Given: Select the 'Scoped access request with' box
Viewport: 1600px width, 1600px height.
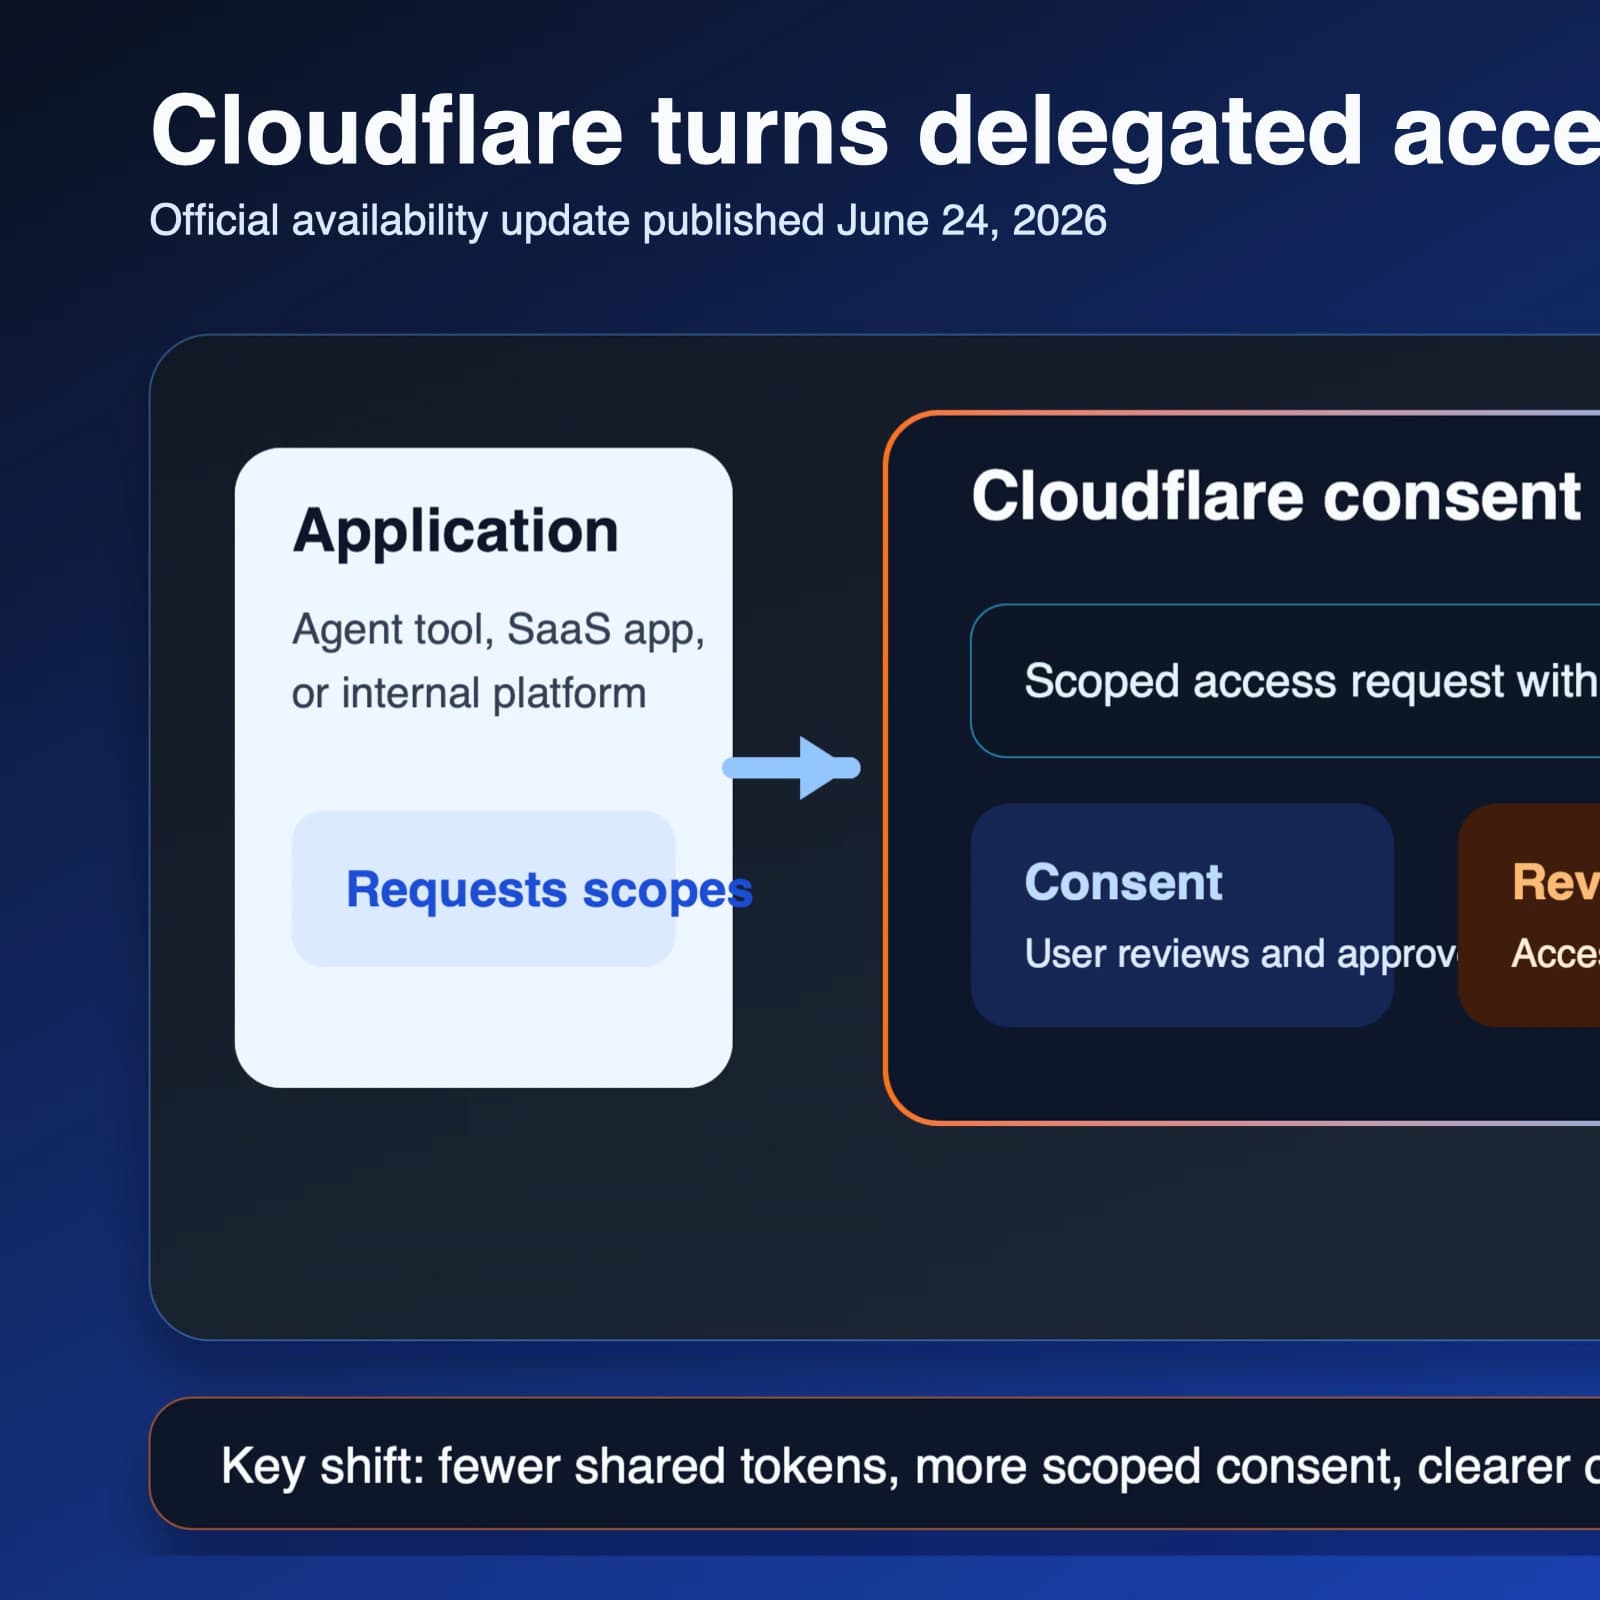Looking at the screenshot, I should (1285, 681).
